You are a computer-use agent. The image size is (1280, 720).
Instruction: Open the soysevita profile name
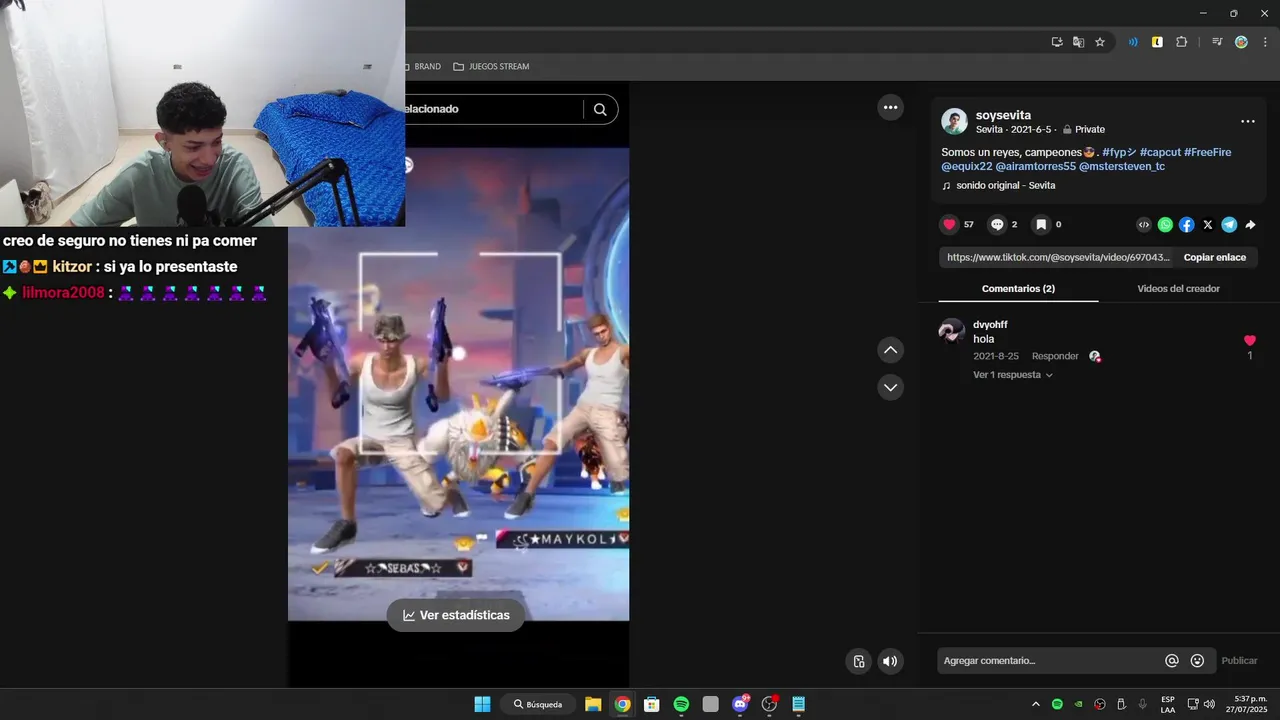pyautogui.click(x=1003, y=116)
